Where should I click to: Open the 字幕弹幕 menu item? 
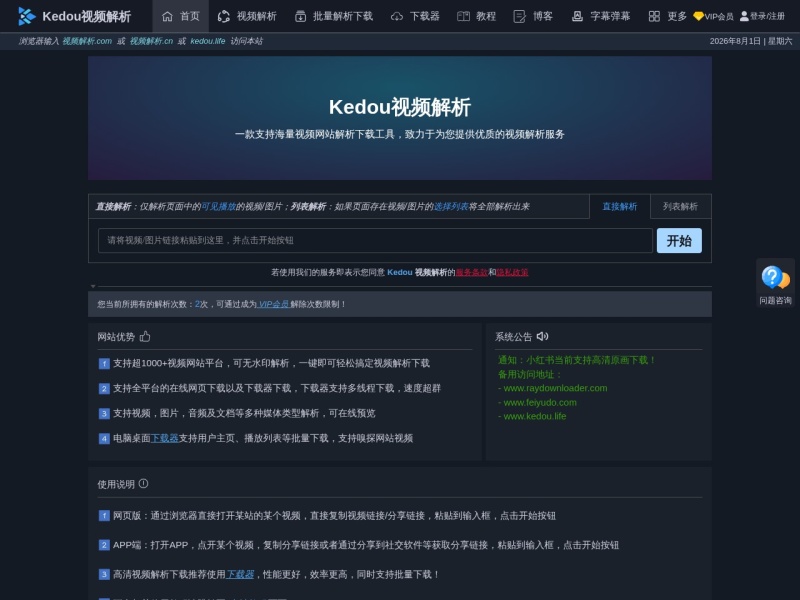[601, 16]
